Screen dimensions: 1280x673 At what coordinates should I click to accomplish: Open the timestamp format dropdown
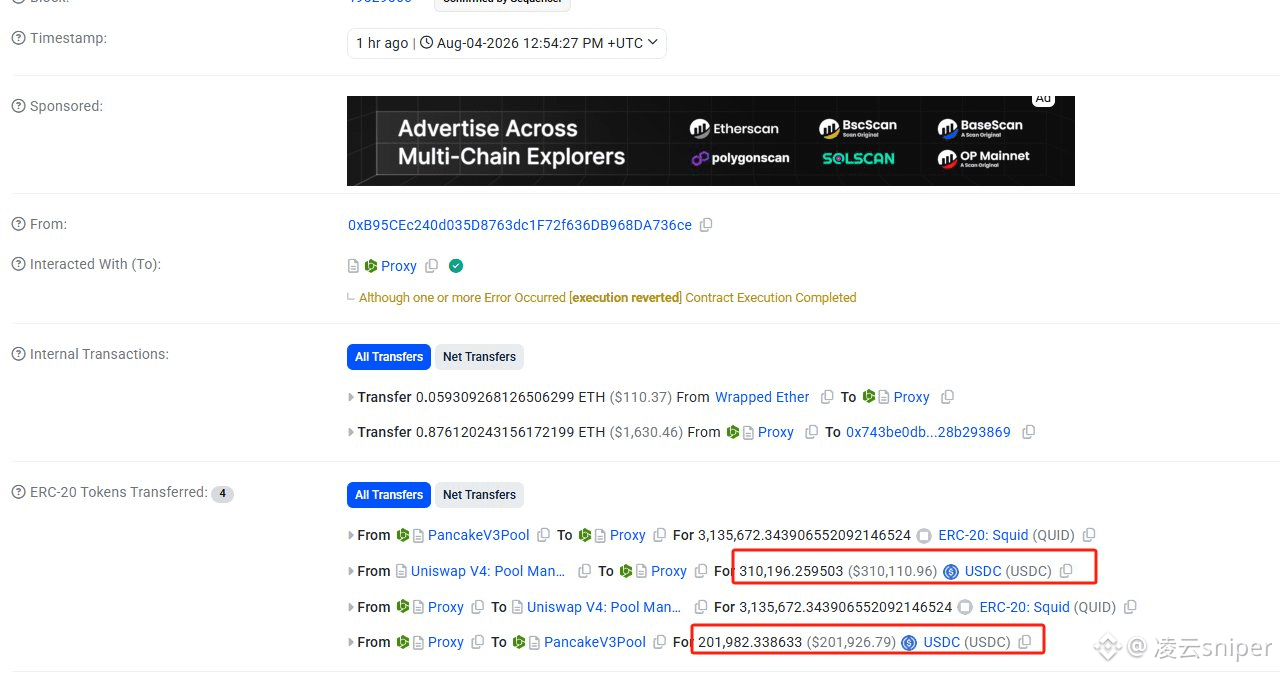tap(506, 43)
